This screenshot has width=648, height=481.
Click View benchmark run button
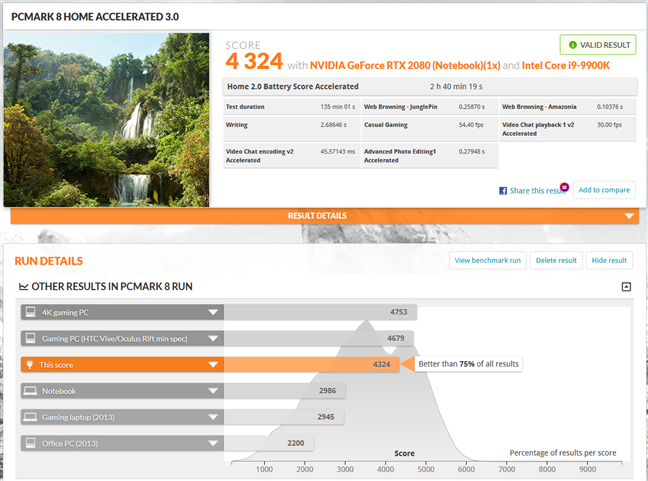click(x=488, y=260)
